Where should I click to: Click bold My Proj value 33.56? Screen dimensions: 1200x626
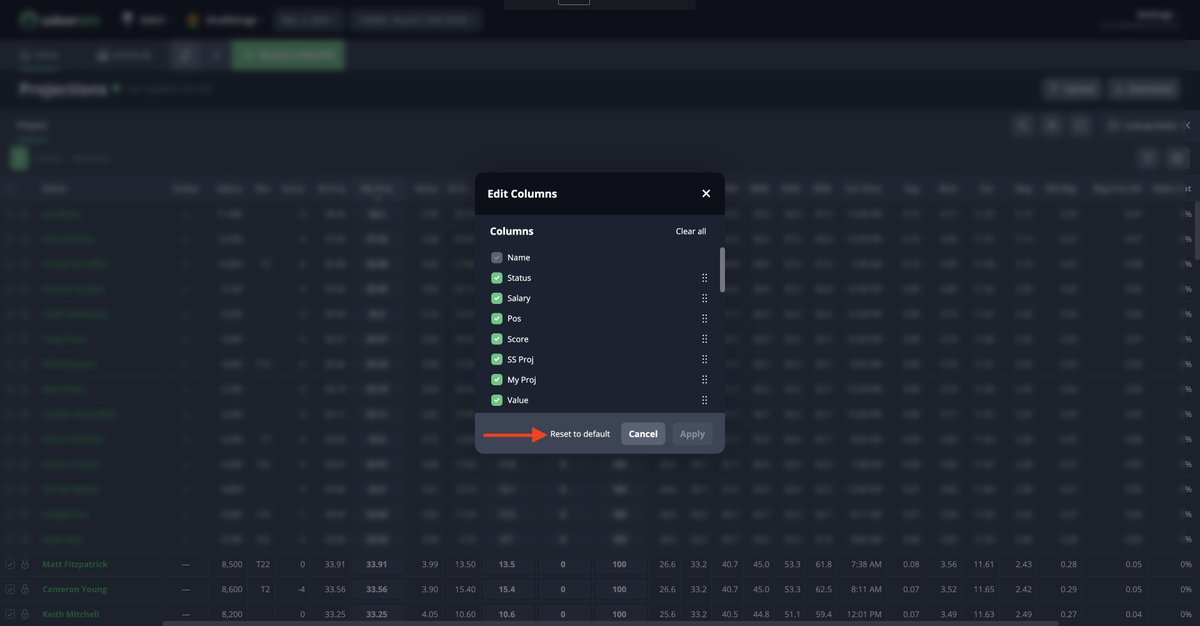point(376,589)
